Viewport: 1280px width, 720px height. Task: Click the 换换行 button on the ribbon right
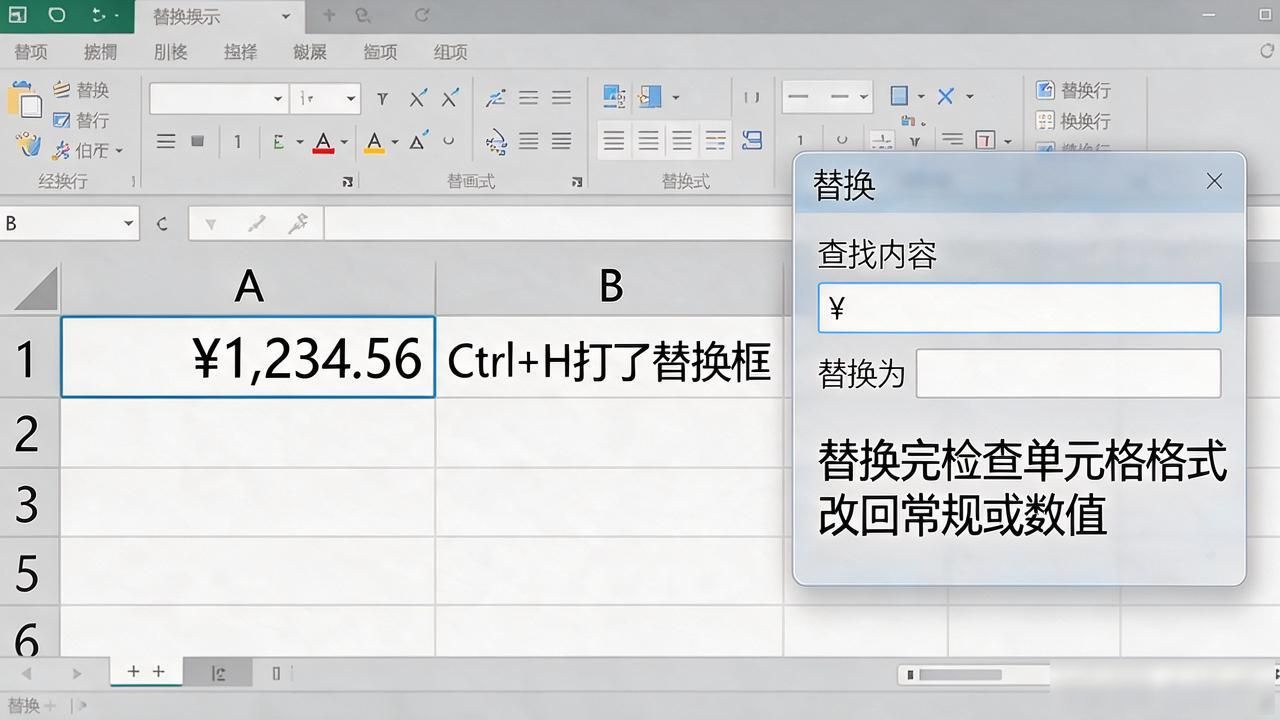pyautogui.click(x=1074, y=121)
